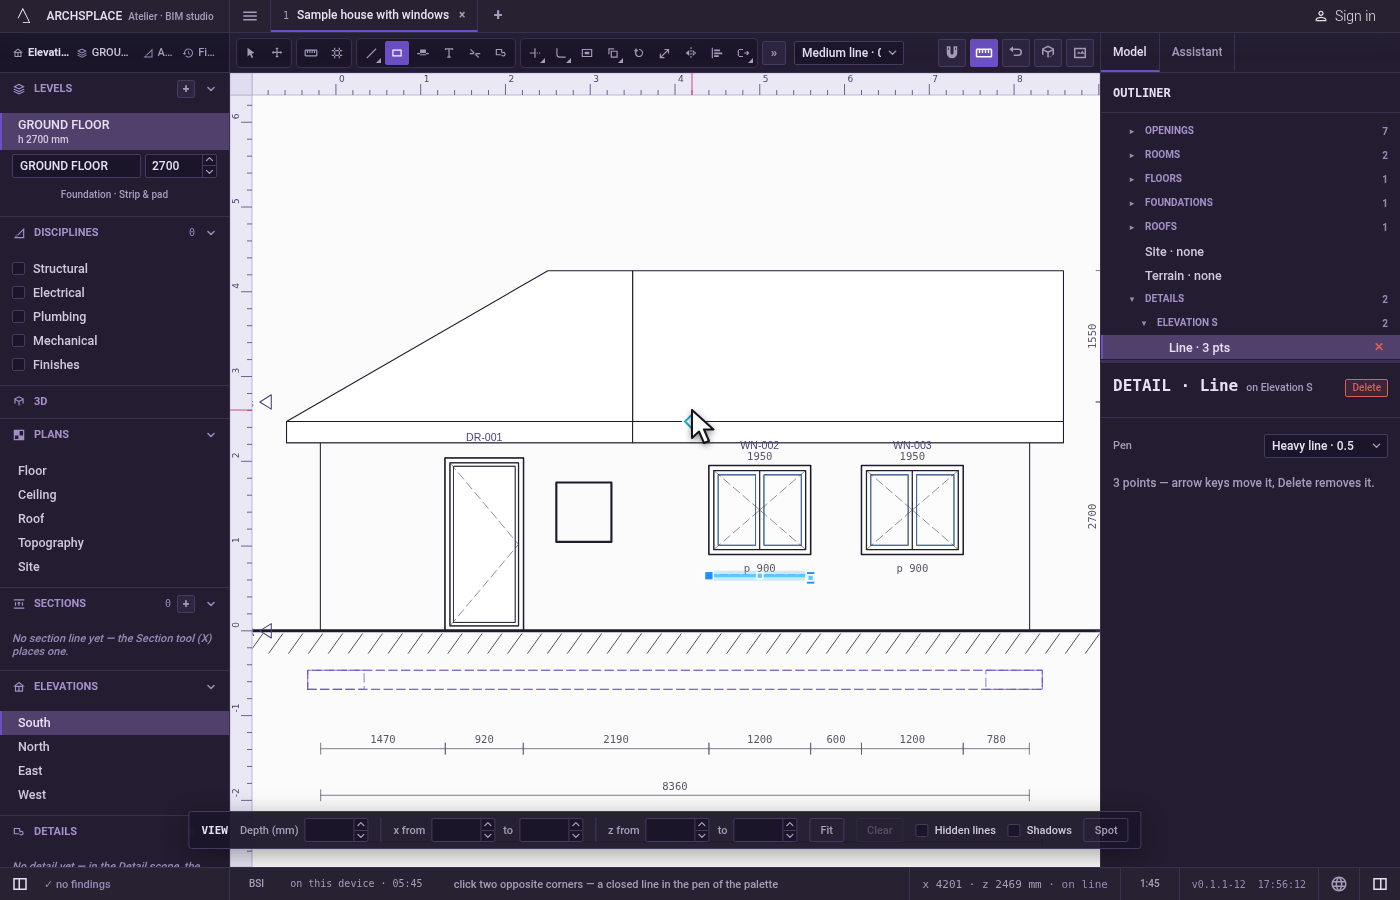This screenshot has height=900, width=1400.
Task: Toggle the magnet snap button
Action: coord(952,53)
